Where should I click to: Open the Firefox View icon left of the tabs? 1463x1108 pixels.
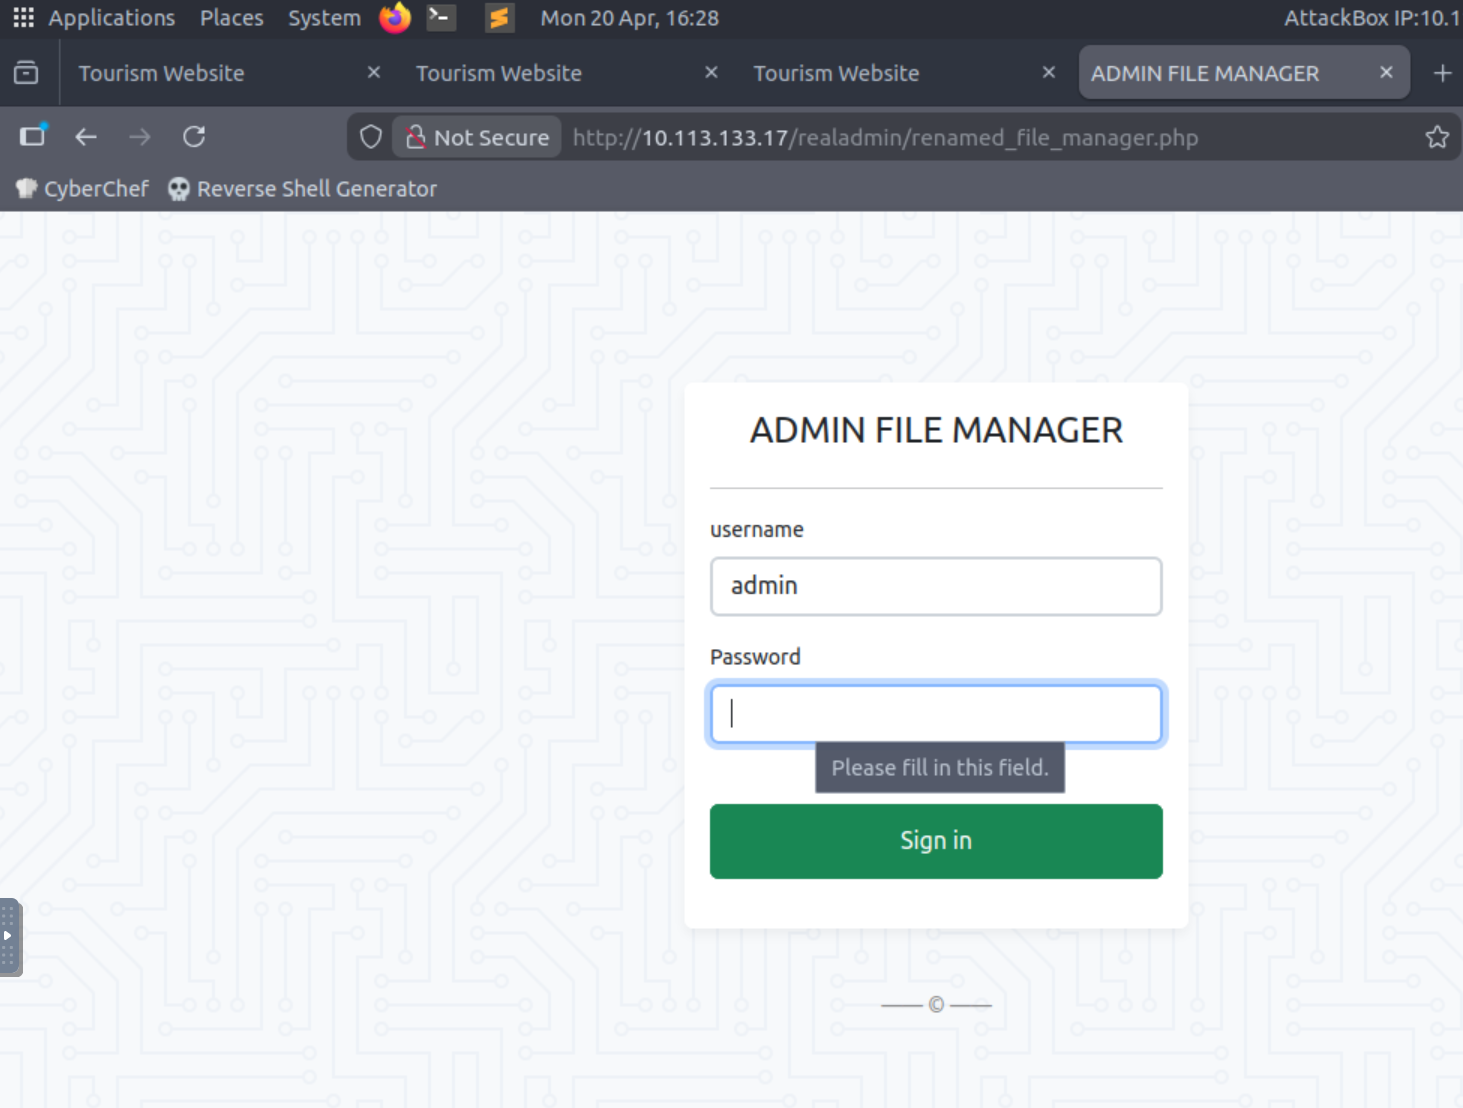tap(27, 73)
